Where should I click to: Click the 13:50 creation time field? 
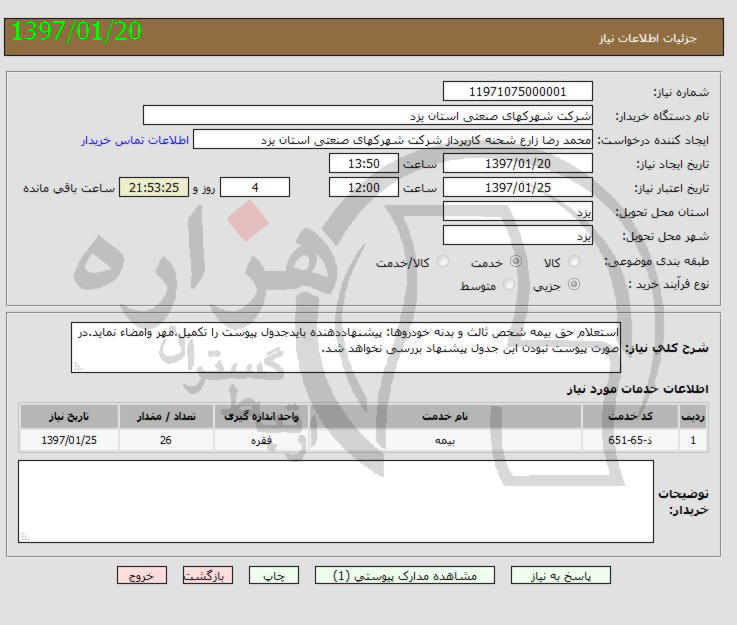(x=363, y=163)
